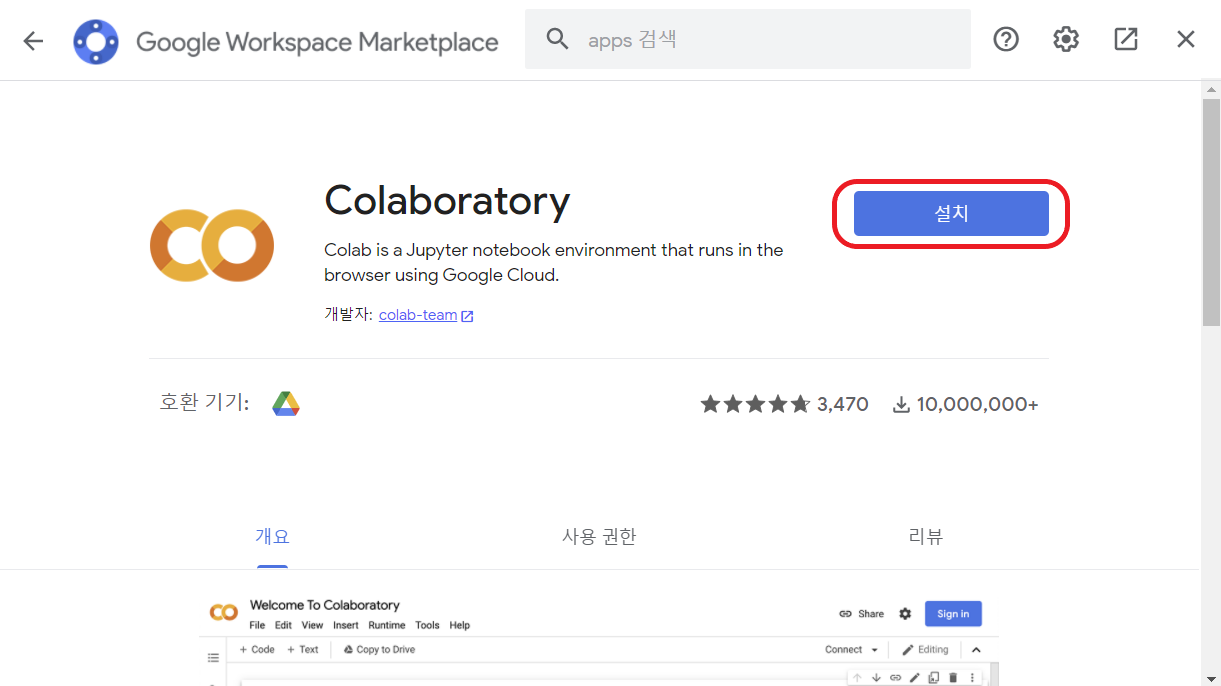Click 'Copy to Drive' in preview screenshot
Viewport: 1221px width, 686px height.
coord(379,650)
